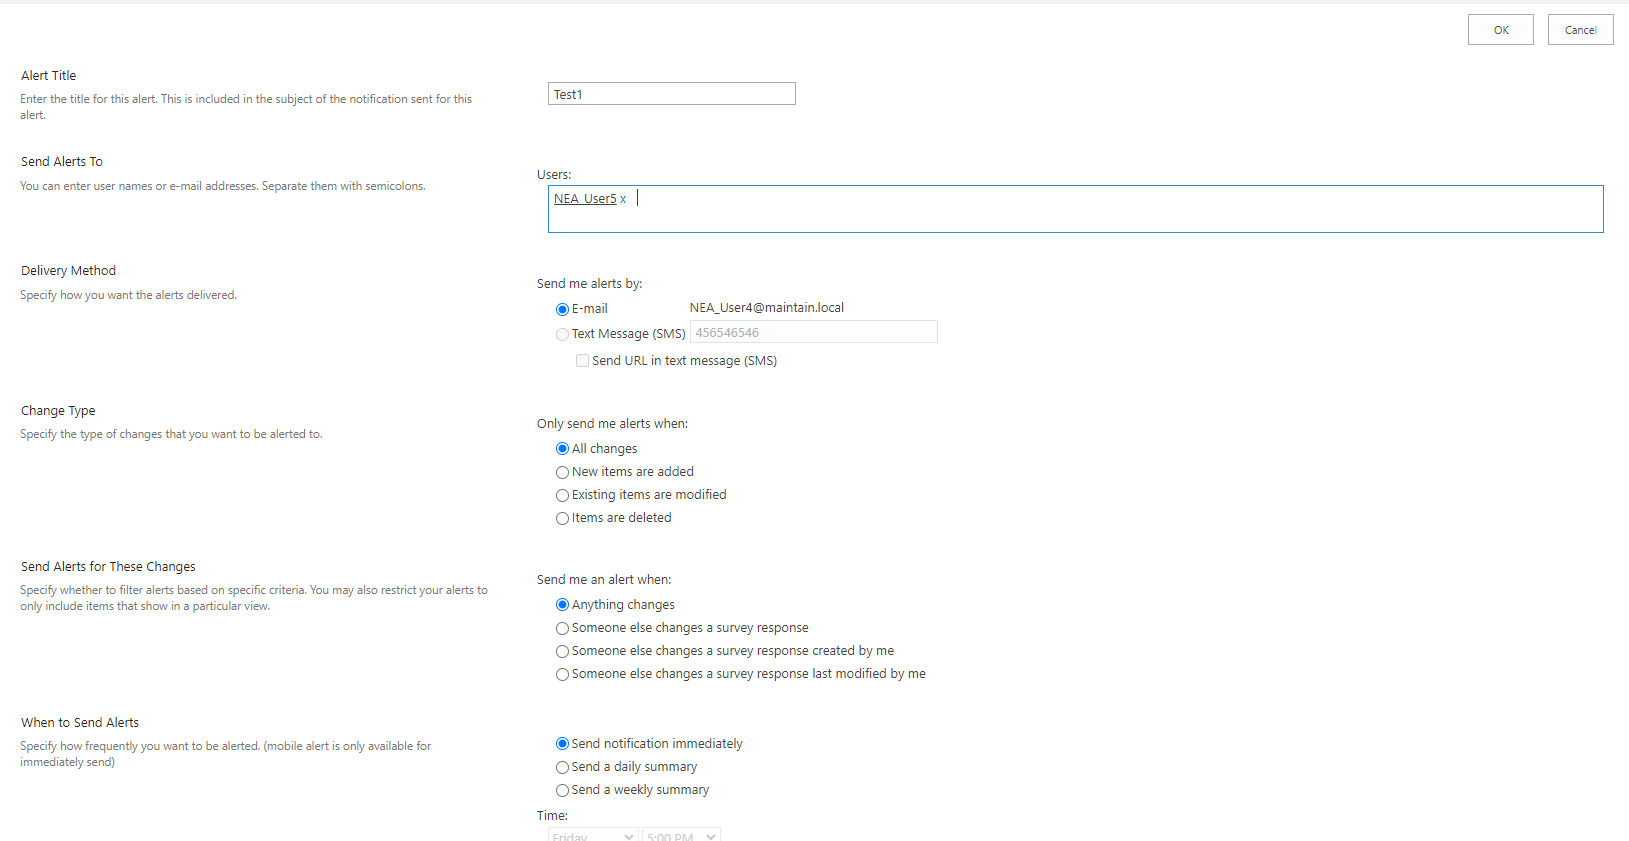1629x841 pixels.
Task: Choose Existing items are modified
Action: (562, 495)
